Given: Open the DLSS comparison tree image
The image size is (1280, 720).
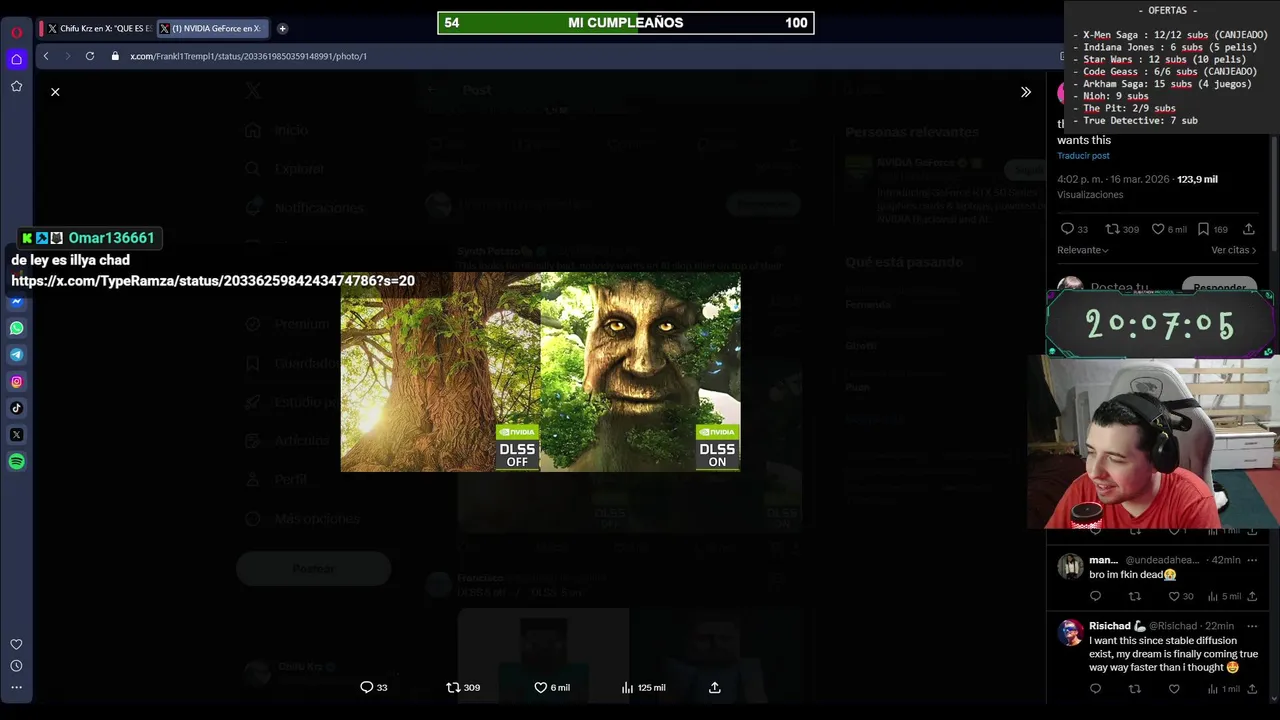Looking at the screenshot, I should [x=540, y=372].
